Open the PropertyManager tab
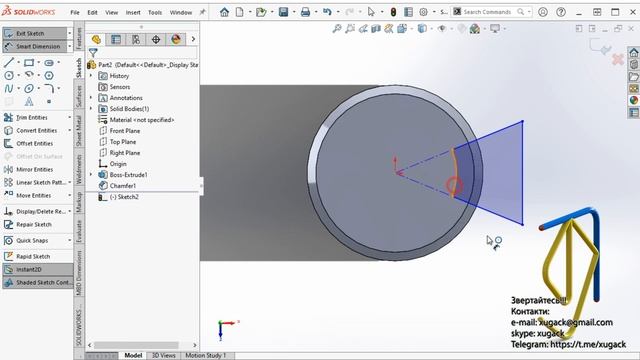 (x=116, y=40)
